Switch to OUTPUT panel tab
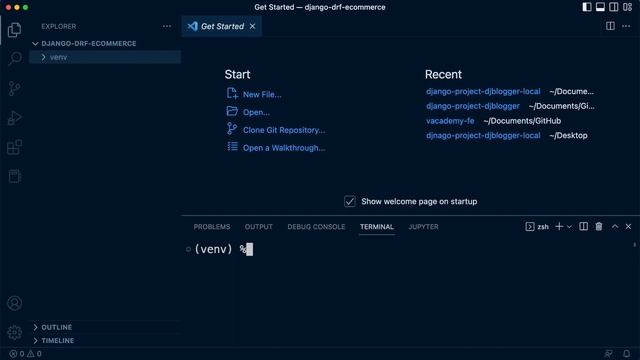The image size is (640, 360). [259, 227]
